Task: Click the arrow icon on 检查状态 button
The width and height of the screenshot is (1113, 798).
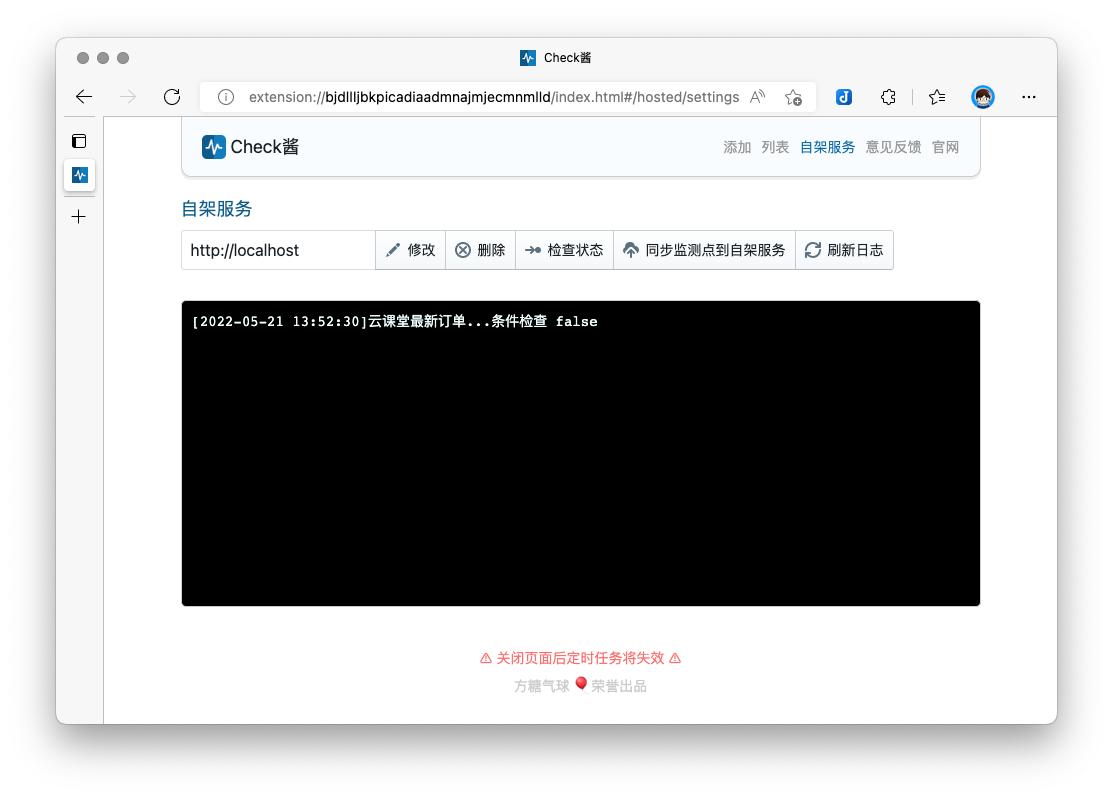Action: point(534,250)
